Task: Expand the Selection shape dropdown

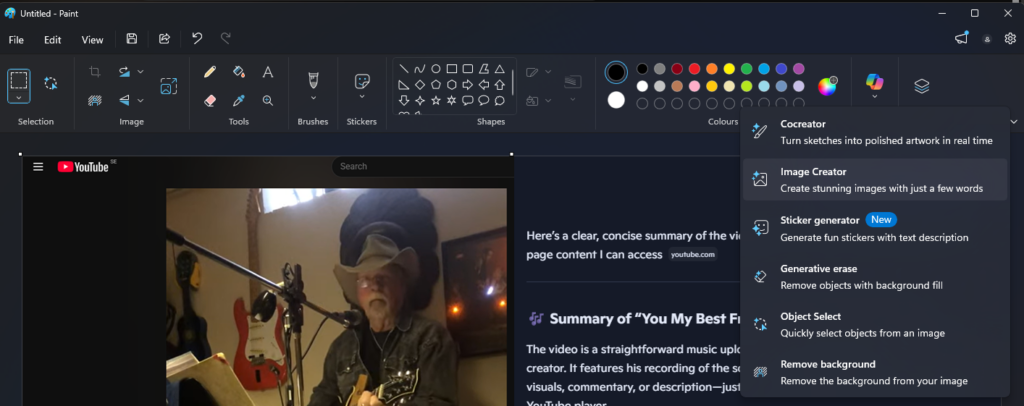Action: (x=19, y=98)
